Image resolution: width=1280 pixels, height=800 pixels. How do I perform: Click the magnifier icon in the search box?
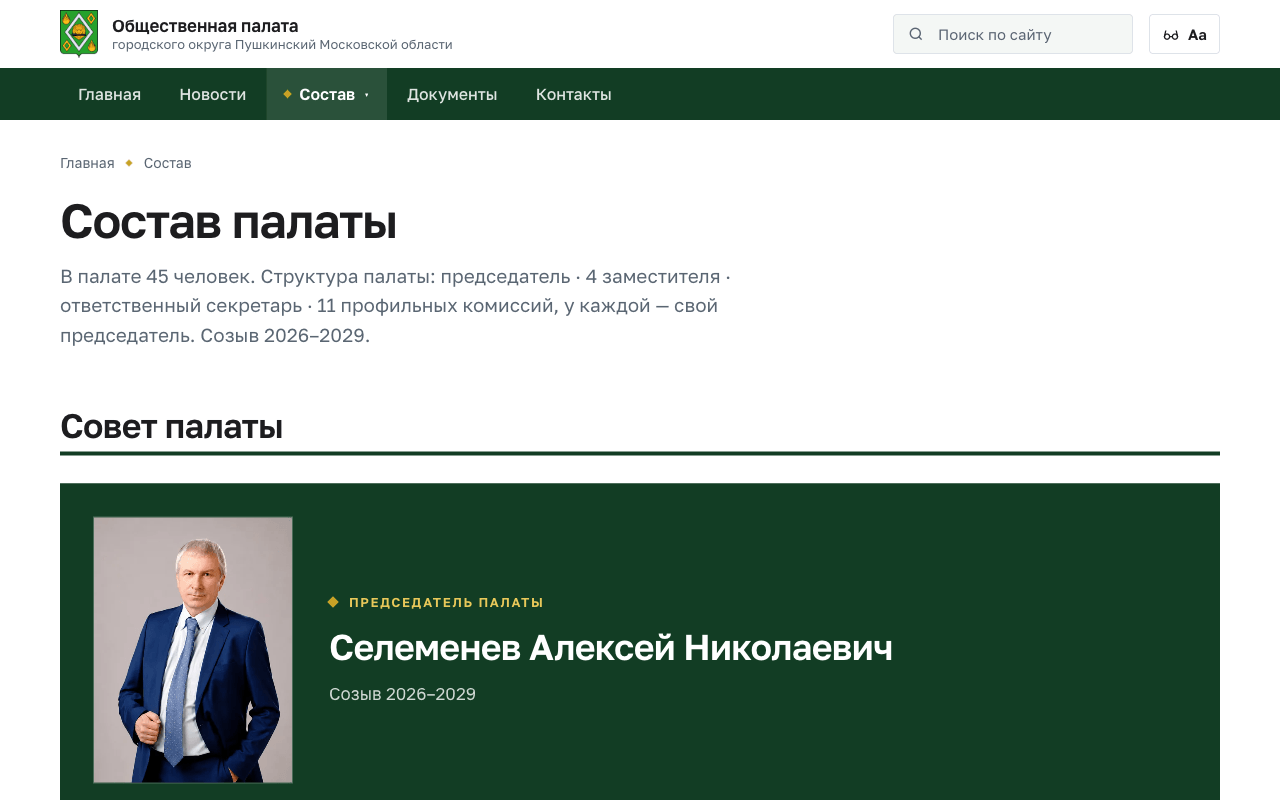click(x=916, y=34)
